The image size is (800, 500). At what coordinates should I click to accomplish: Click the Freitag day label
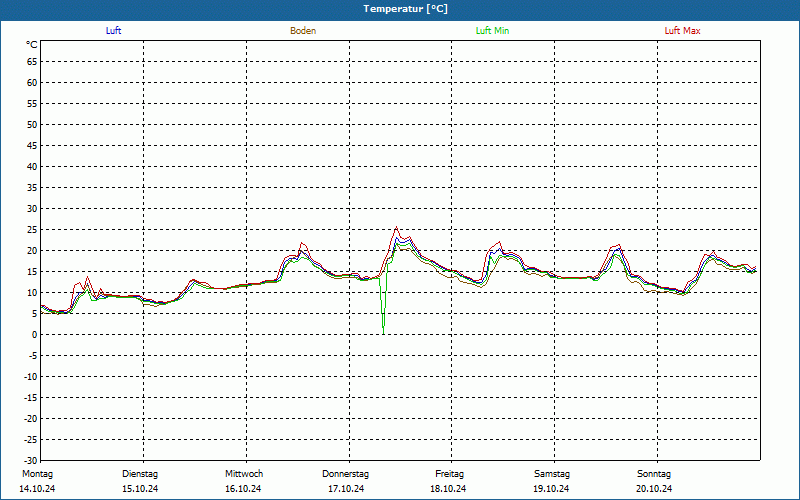[449, 474]
